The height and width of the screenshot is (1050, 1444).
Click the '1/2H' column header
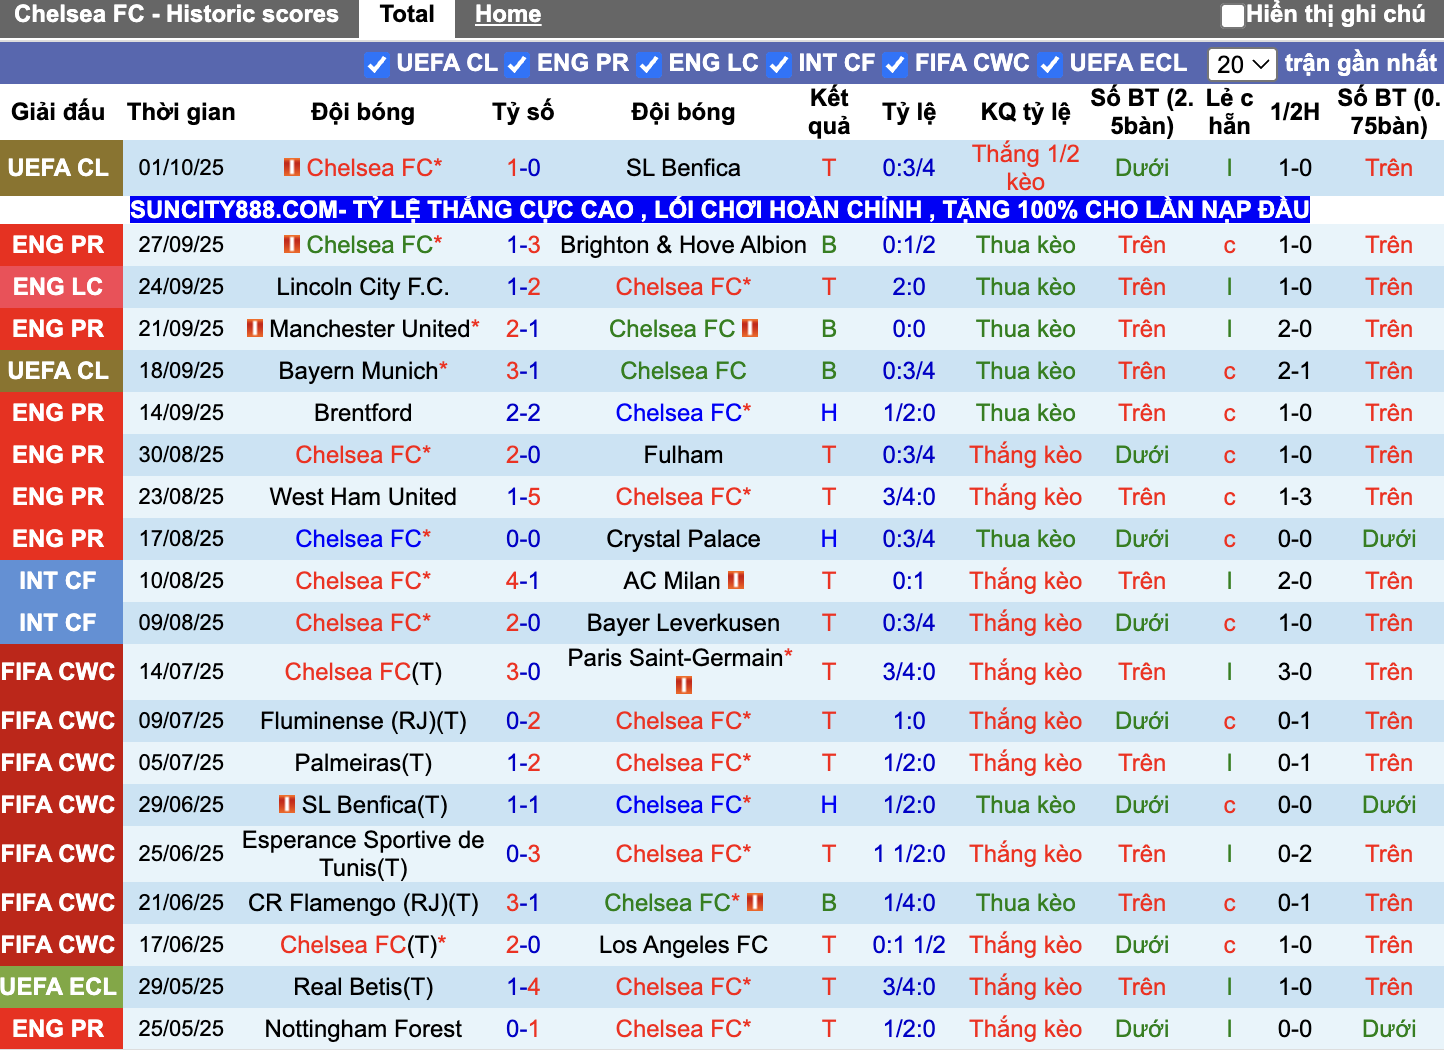point(1295,112)
